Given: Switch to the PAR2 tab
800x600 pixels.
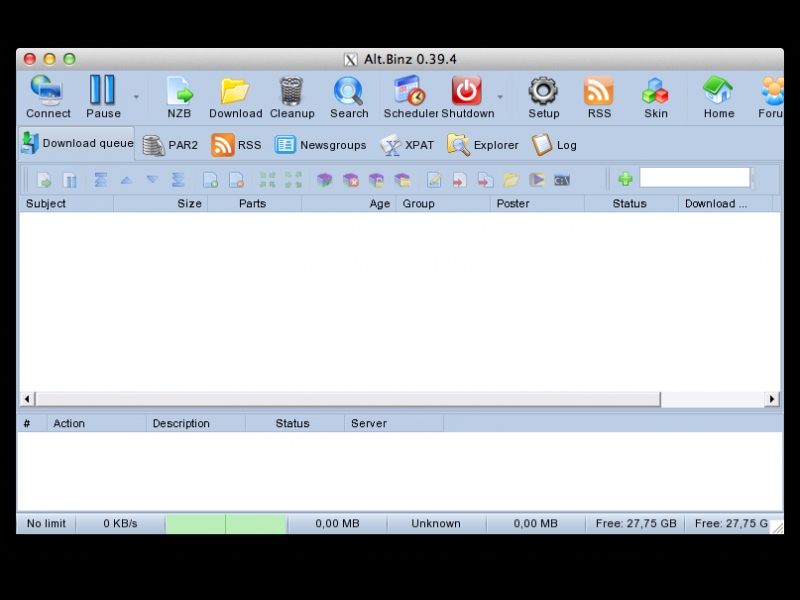Looking at the screenshot, I should [171, 145].
